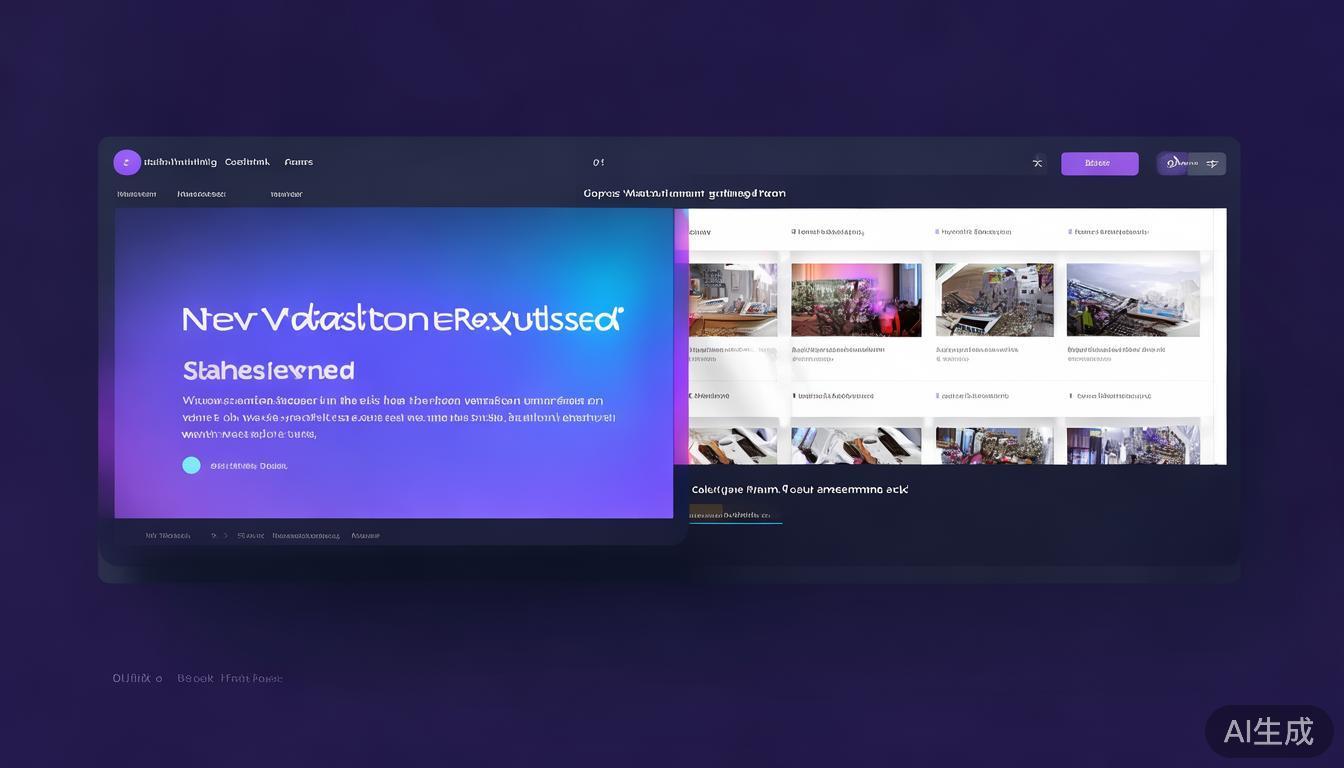Click the cyan circle in hero banner

pos(191,465)
